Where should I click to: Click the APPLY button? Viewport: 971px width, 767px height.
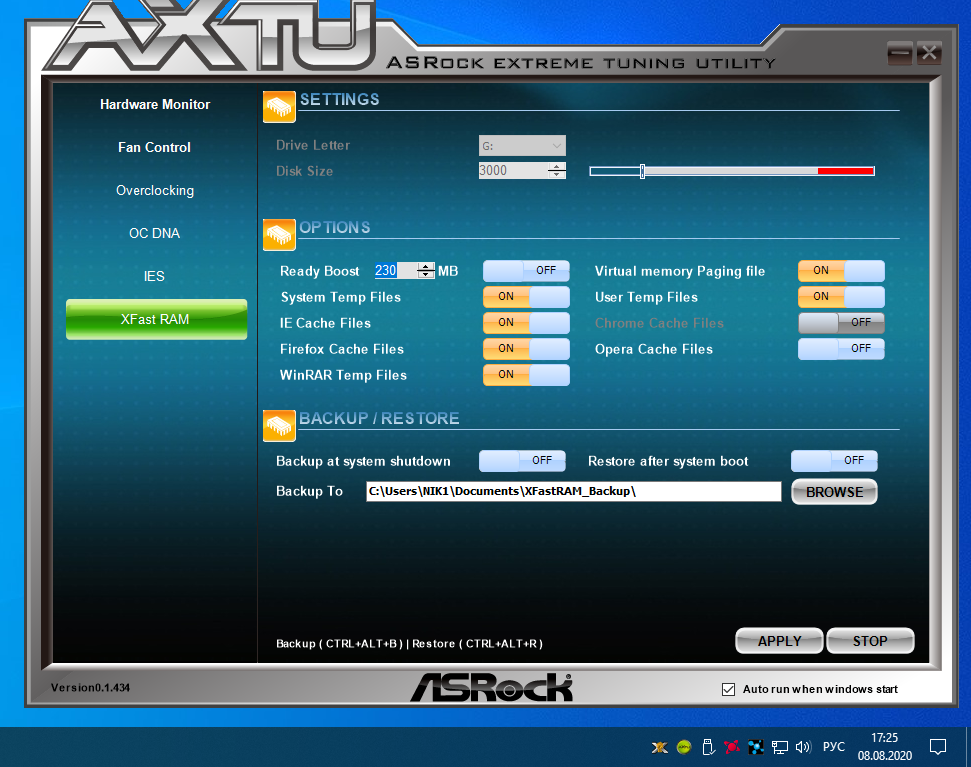779,641
